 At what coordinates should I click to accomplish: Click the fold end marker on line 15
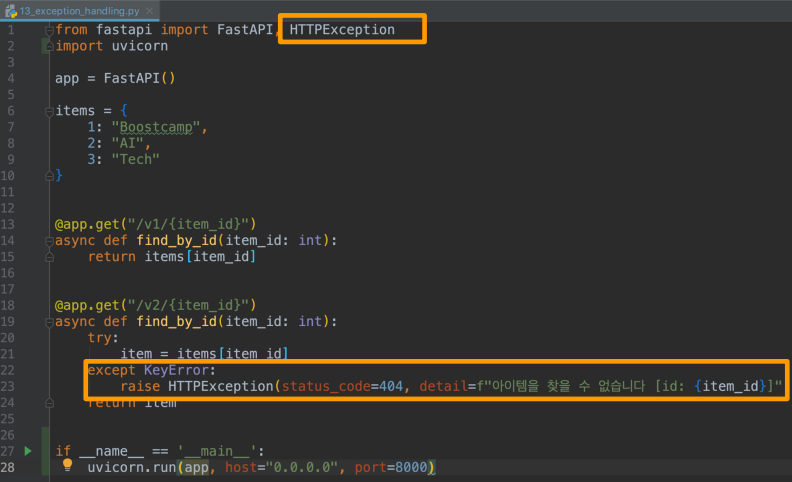[x=50, y=257]
